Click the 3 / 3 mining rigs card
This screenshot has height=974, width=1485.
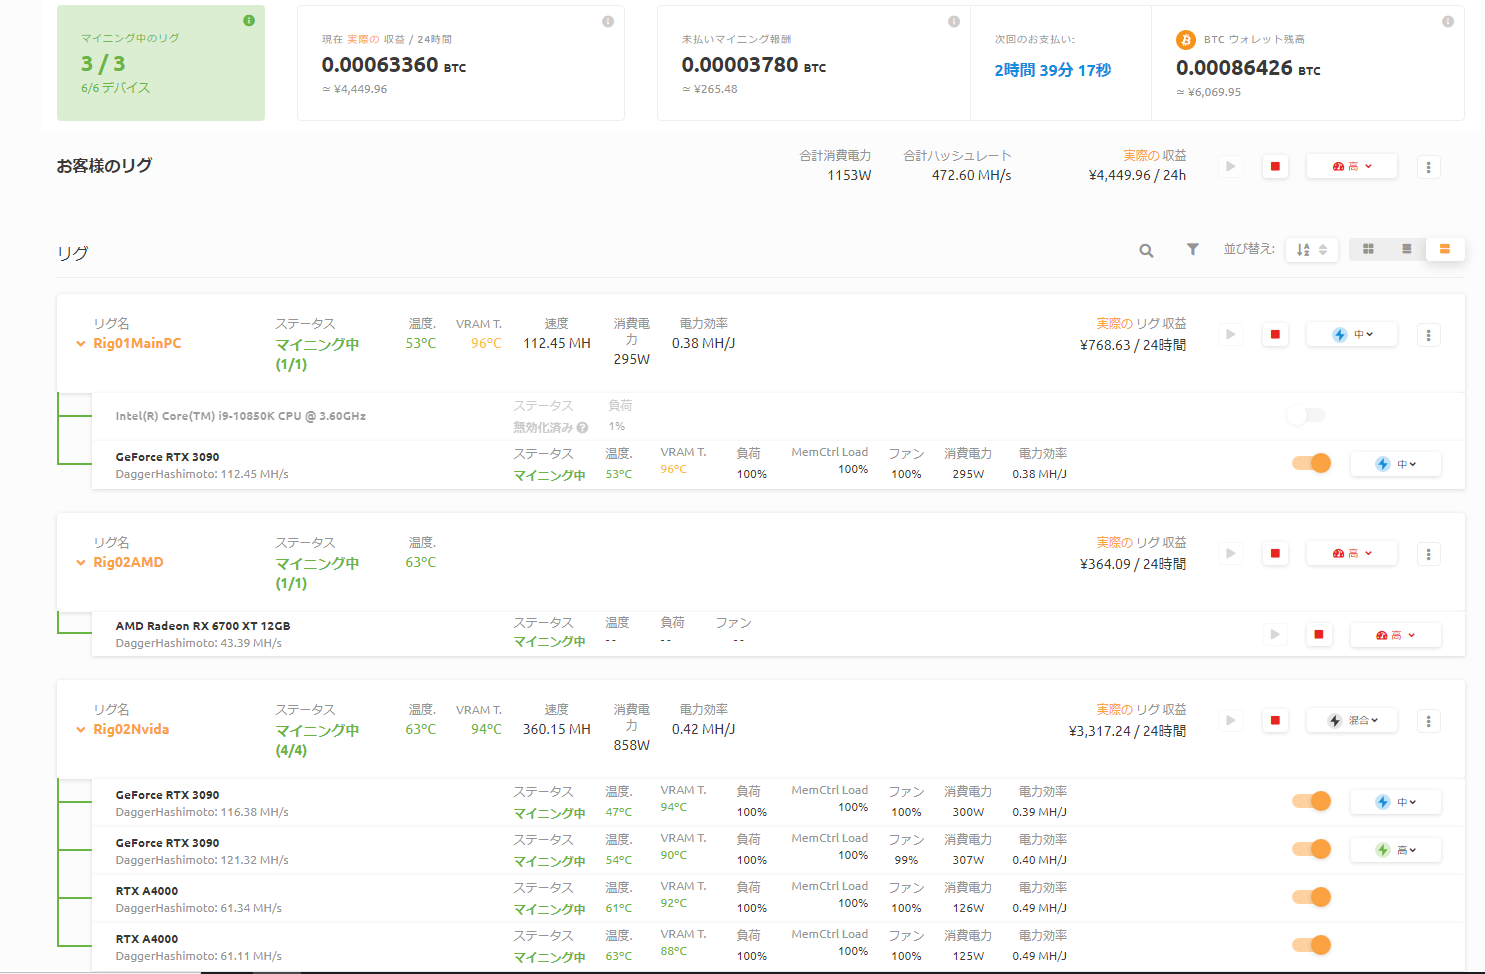(x=161, y=63)
